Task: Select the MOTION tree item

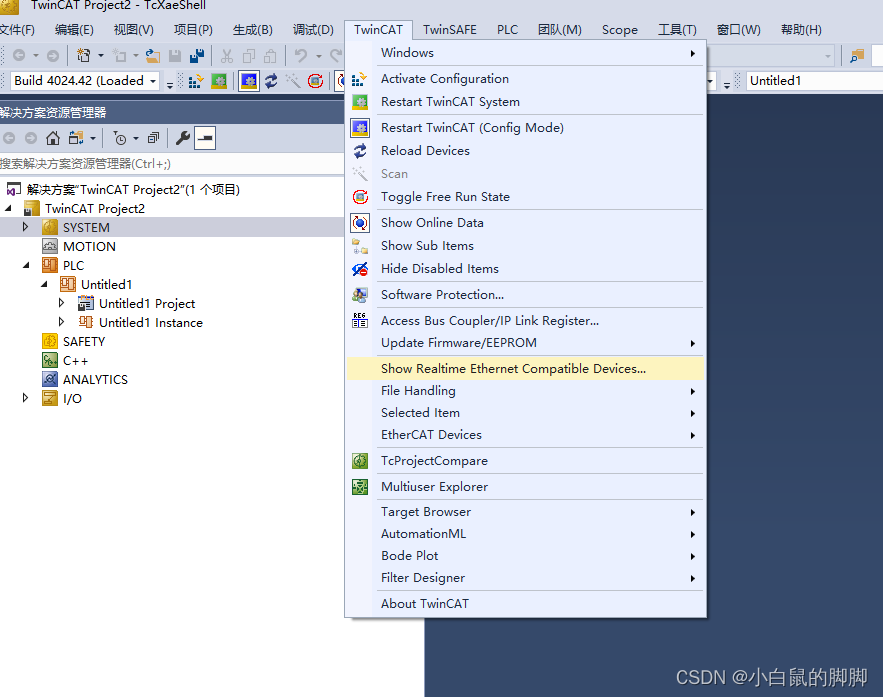Action: (89, 247)
